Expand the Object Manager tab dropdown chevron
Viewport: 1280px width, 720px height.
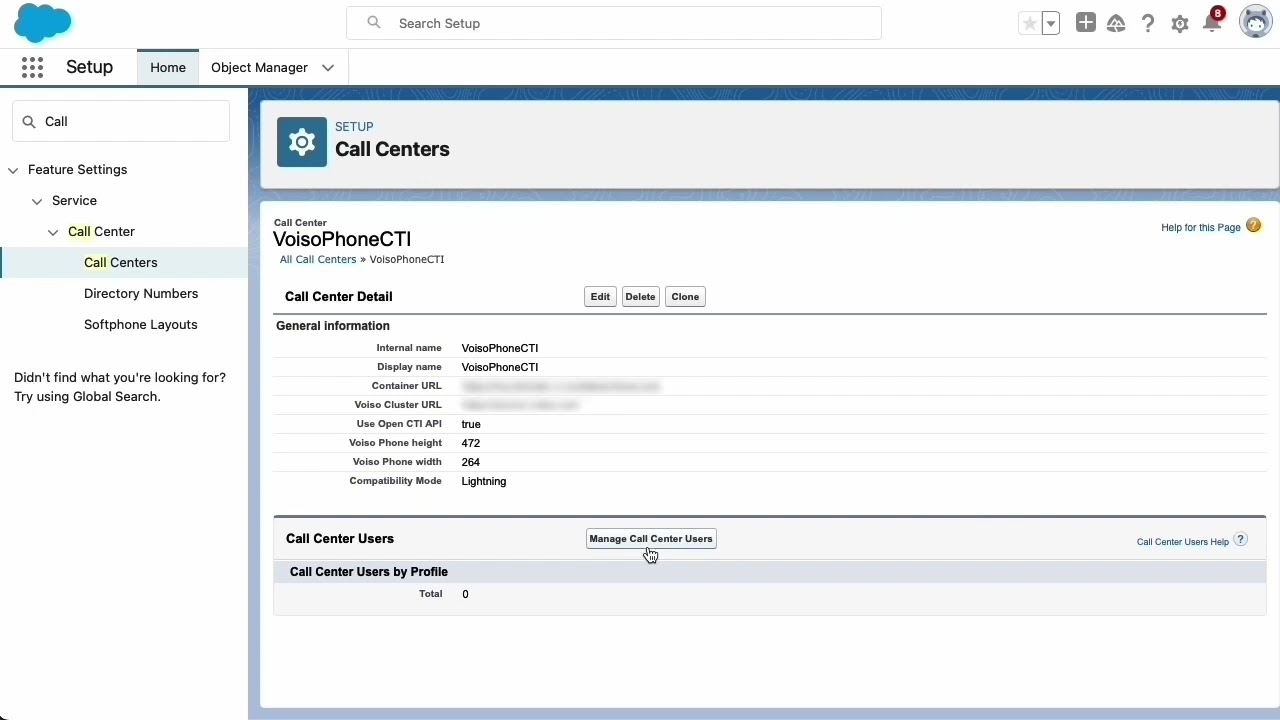tap(328, 67)
